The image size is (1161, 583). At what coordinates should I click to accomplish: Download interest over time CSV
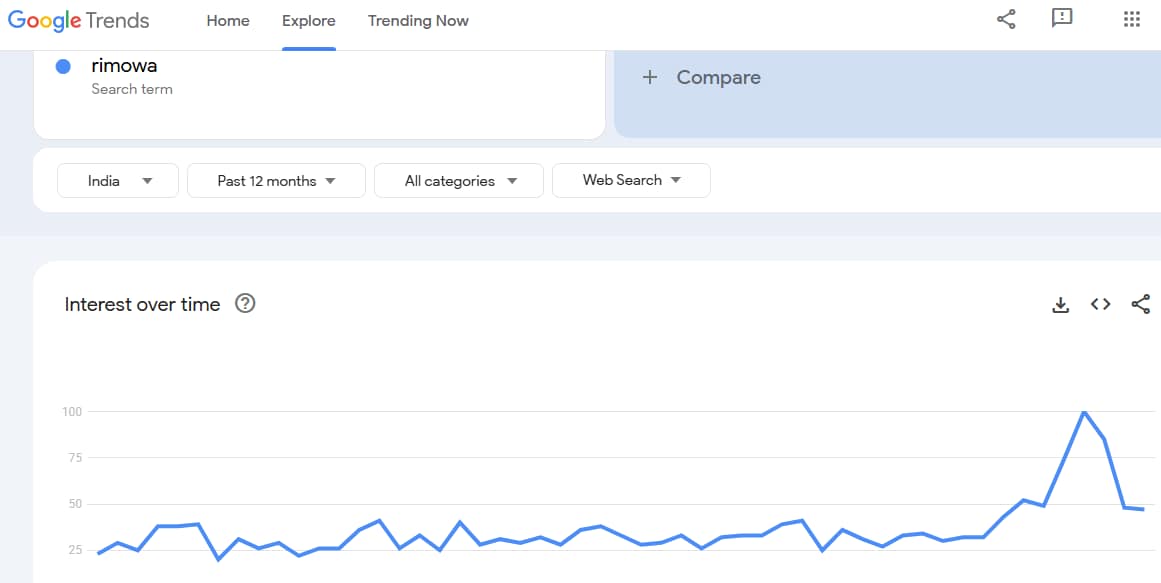[x=1061, y=305]
